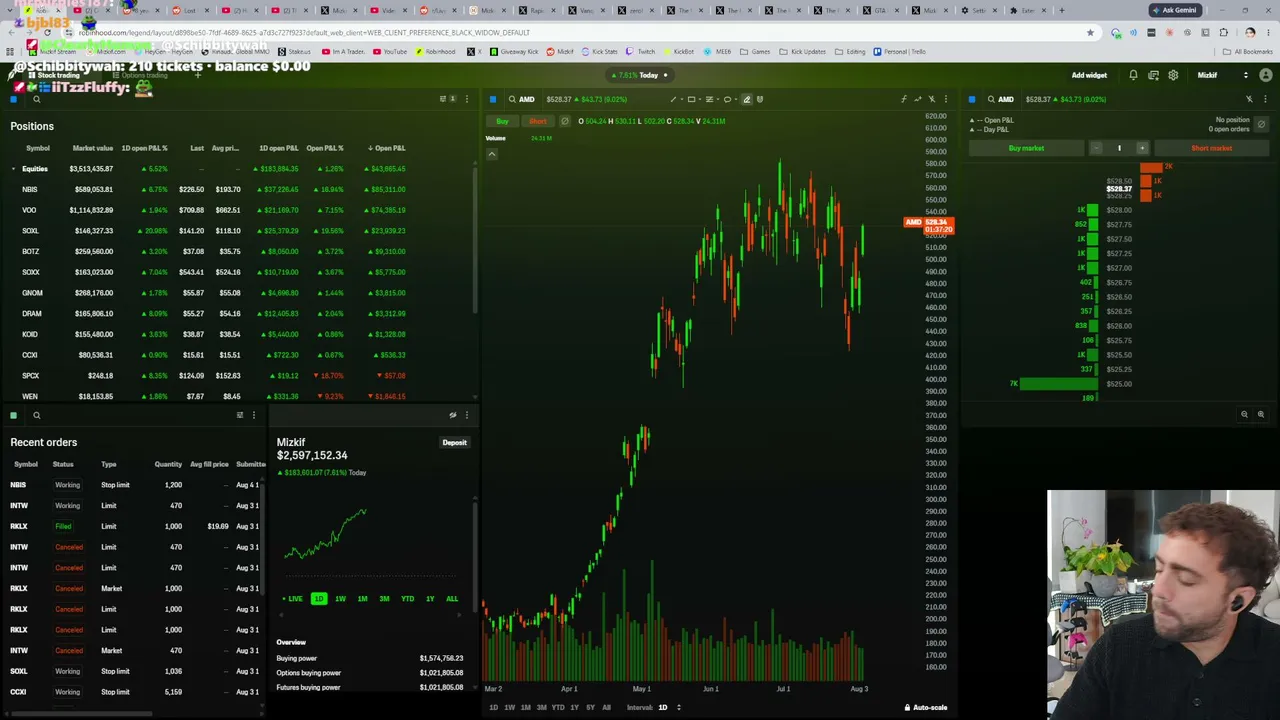Open the AMD chart three-dot menu
Viewport: 1280px width, 720px height.
[946, 99]
